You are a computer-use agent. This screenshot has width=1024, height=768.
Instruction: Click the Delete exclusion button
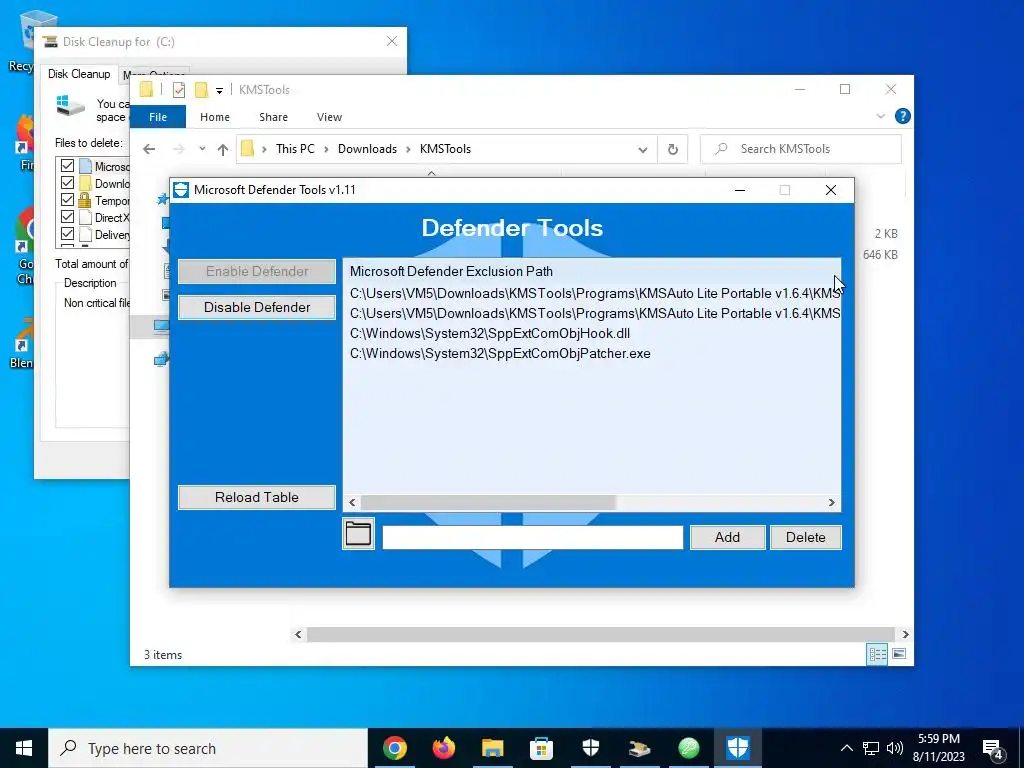[x=805, y=537]
